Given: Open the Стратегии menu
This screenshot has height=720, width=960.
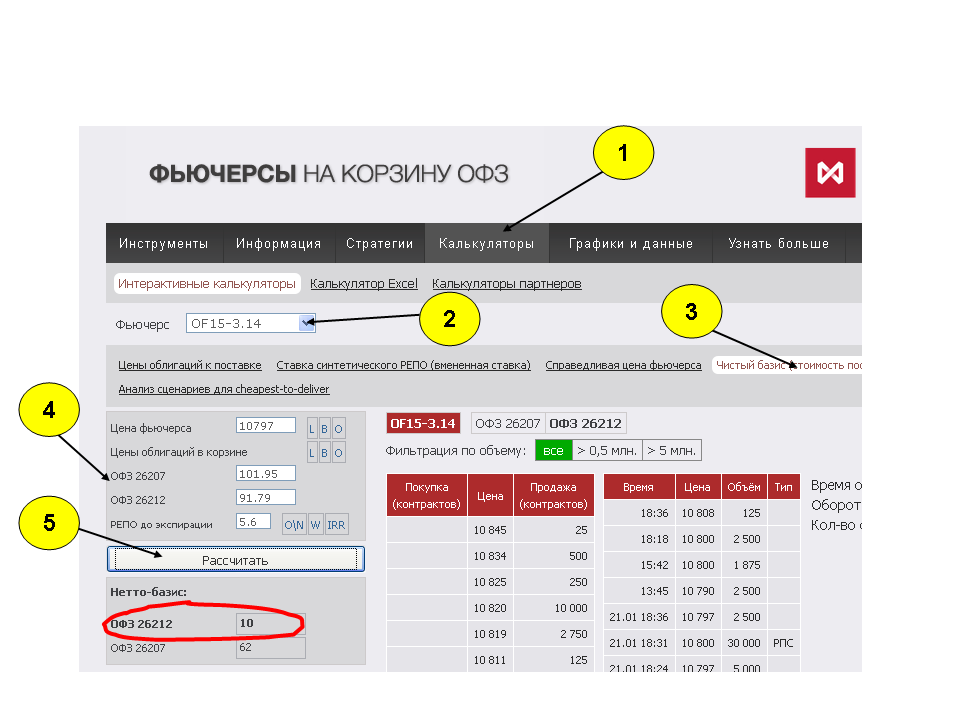Looking at the screenshot, I should click(x=380, y=244).
